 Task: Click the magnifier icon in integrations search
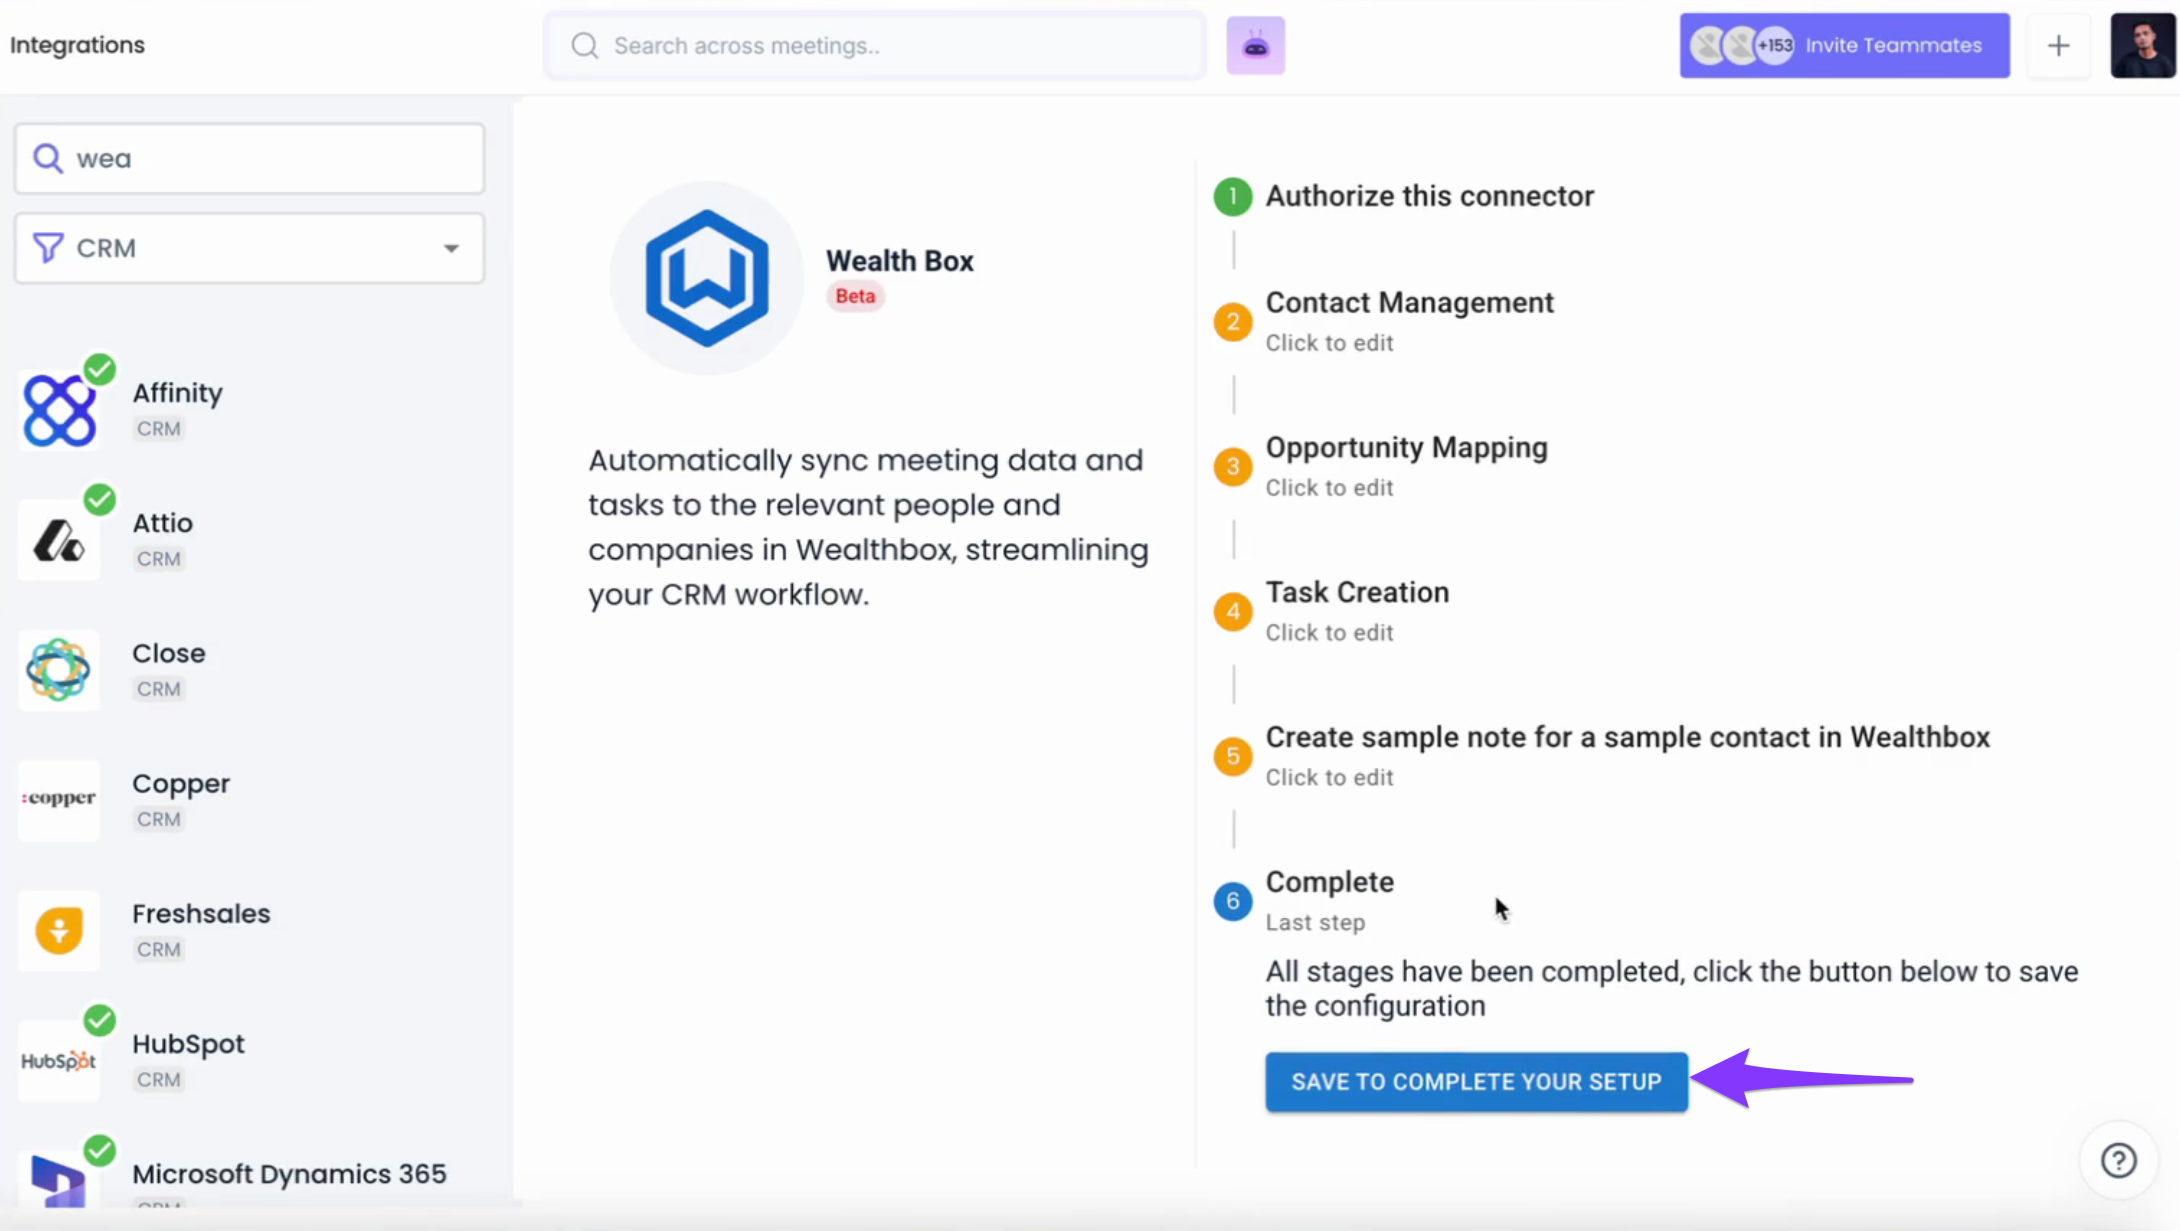pyautogui.click(x=48, y=158)
